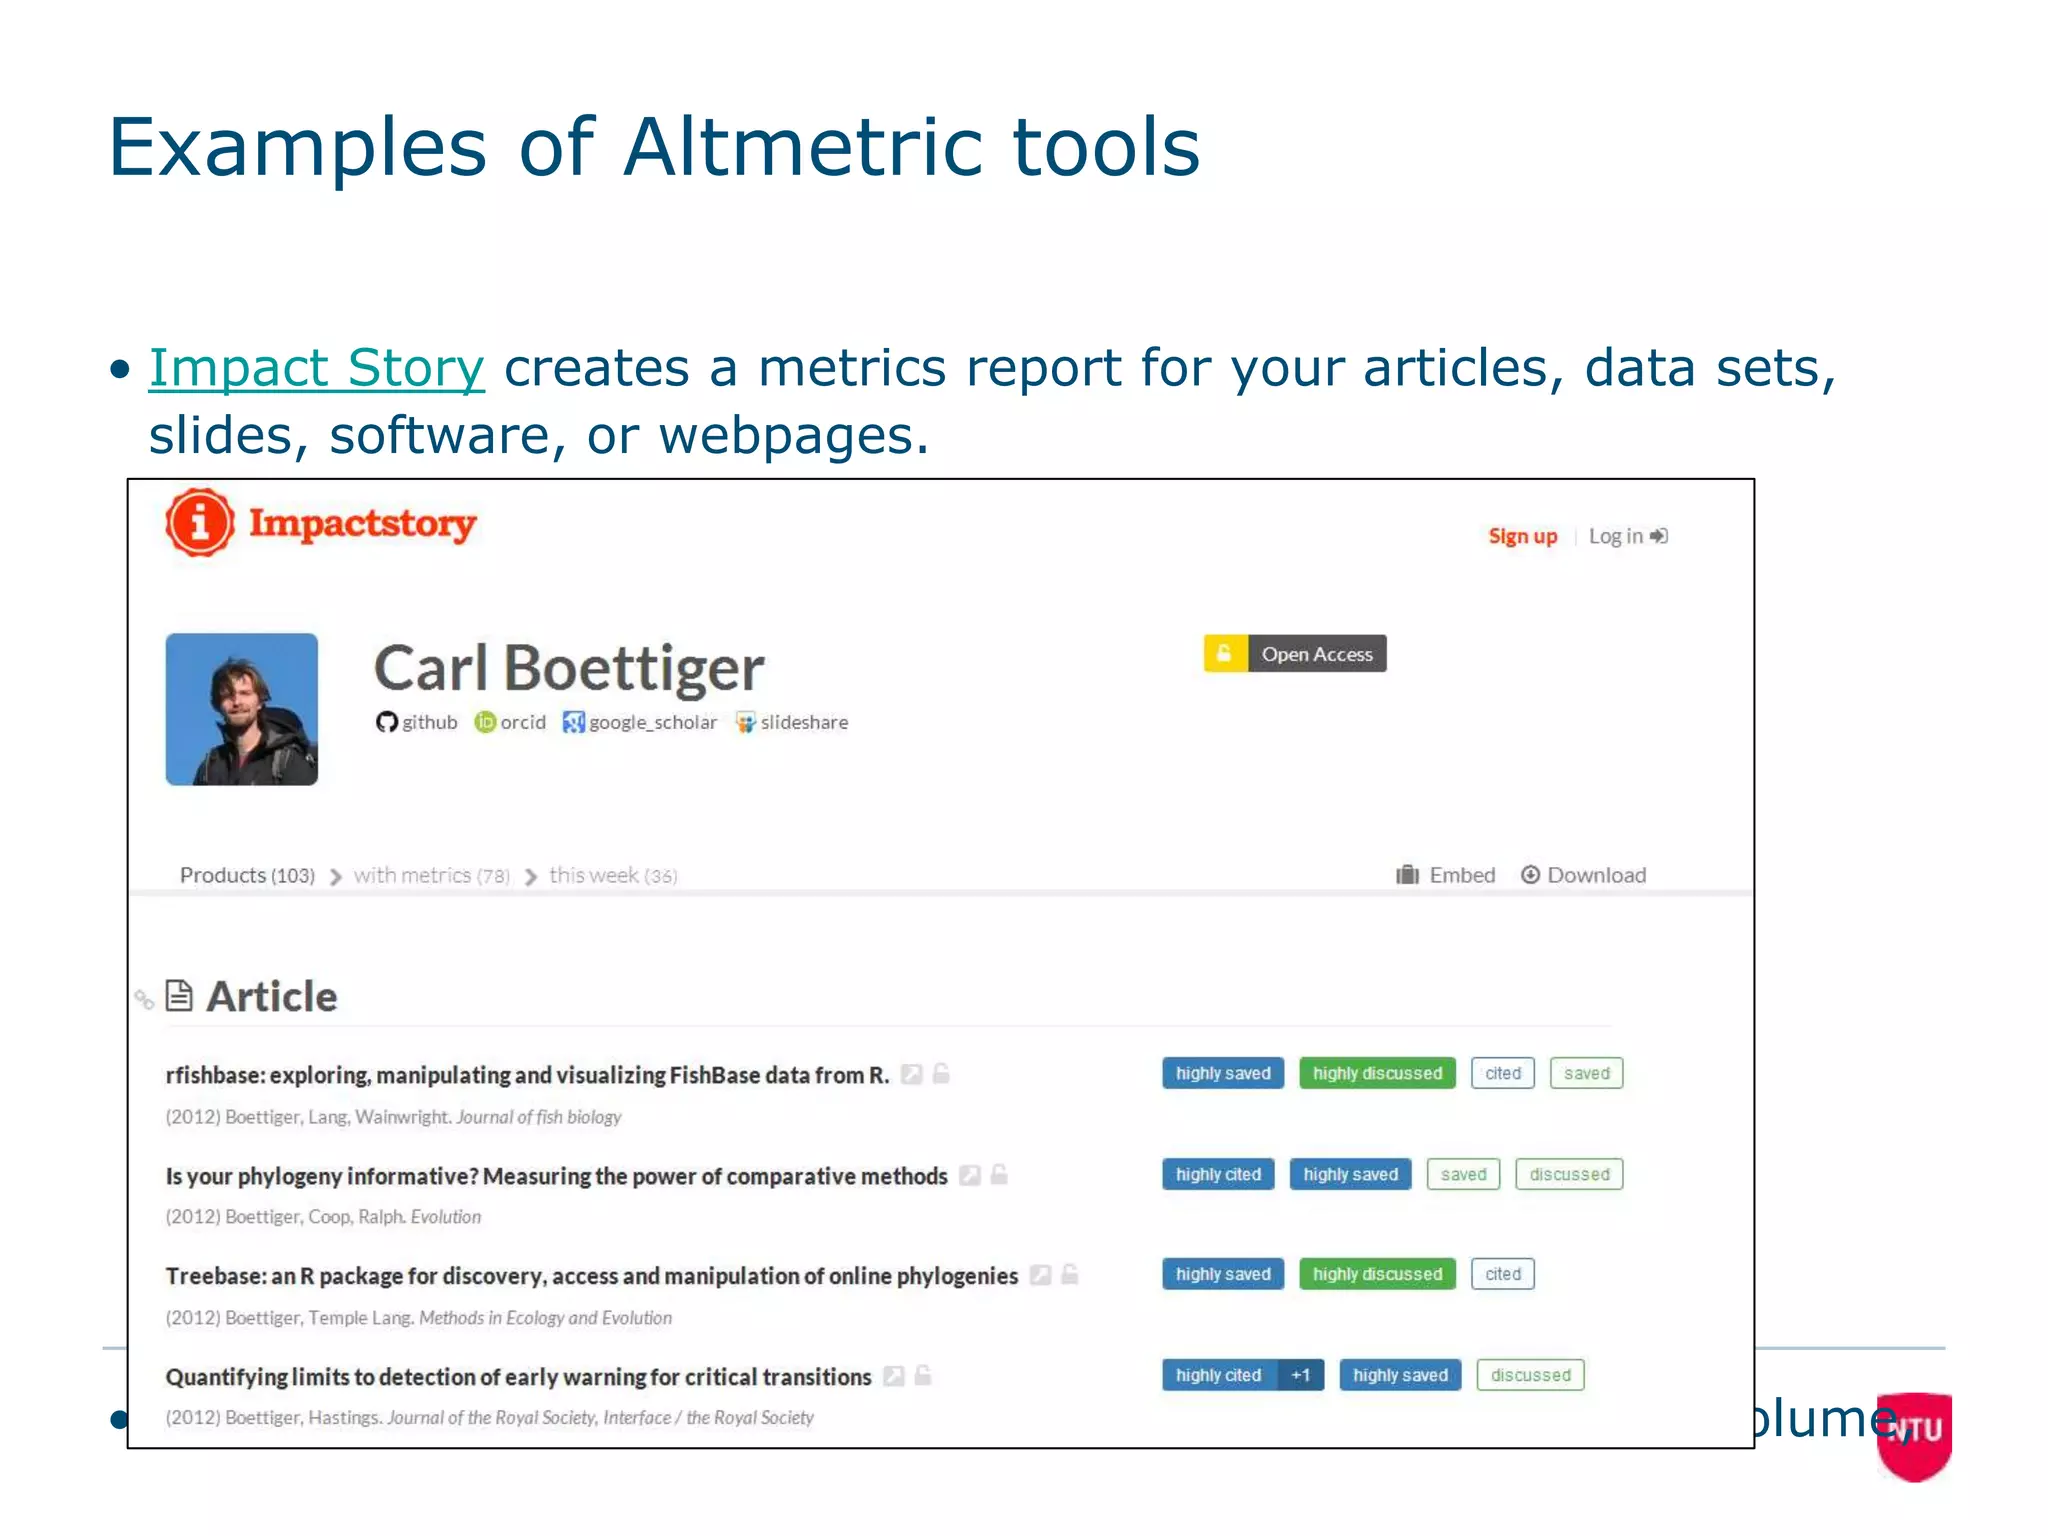Click lock icon on phylogeny informative row
Screen dimensions: 2048x1536
(x=999, y=1175)
